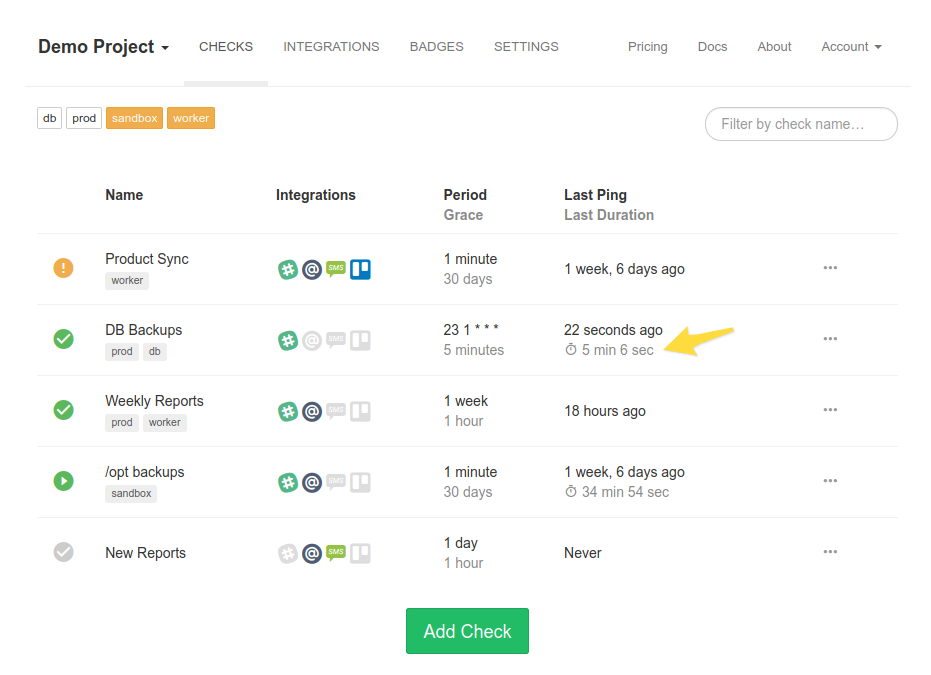The width and height of the screenshot is (931, 675).
Task: Click the orange warning status icon for Product Sync
Action: 63,268
